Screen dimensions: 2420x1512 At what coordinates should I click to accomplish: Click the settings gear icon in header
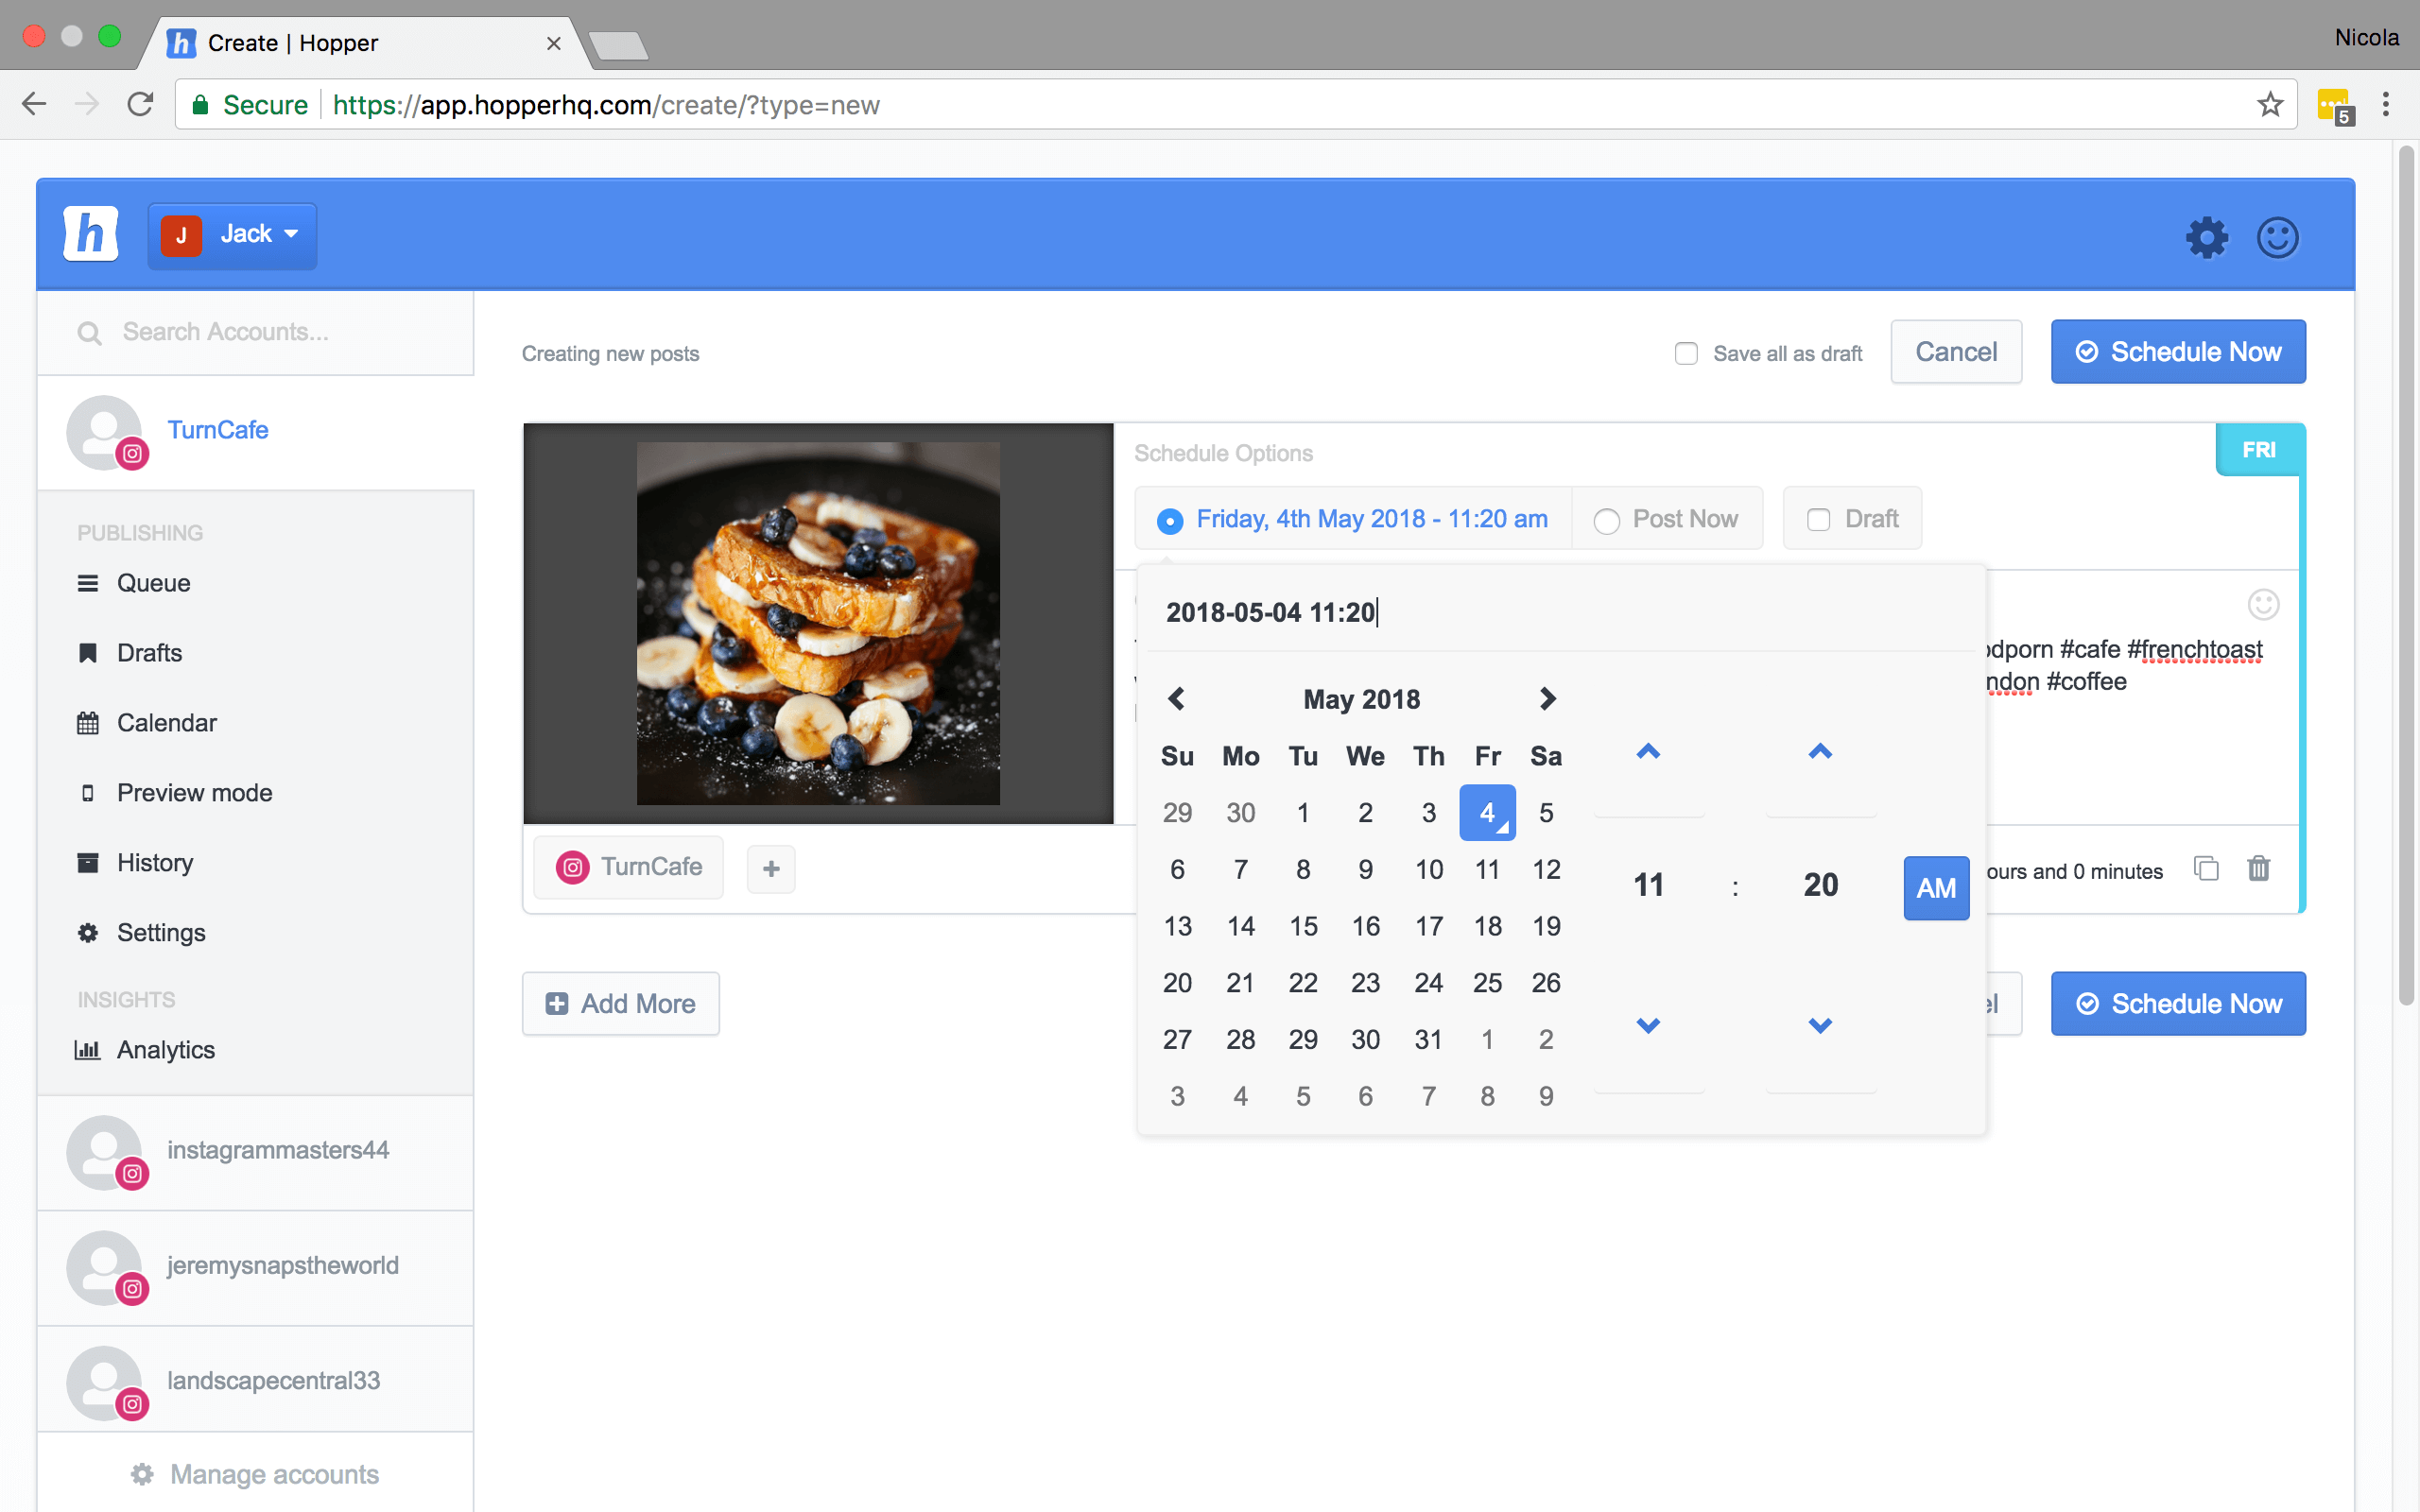(x=2206, y=237)
